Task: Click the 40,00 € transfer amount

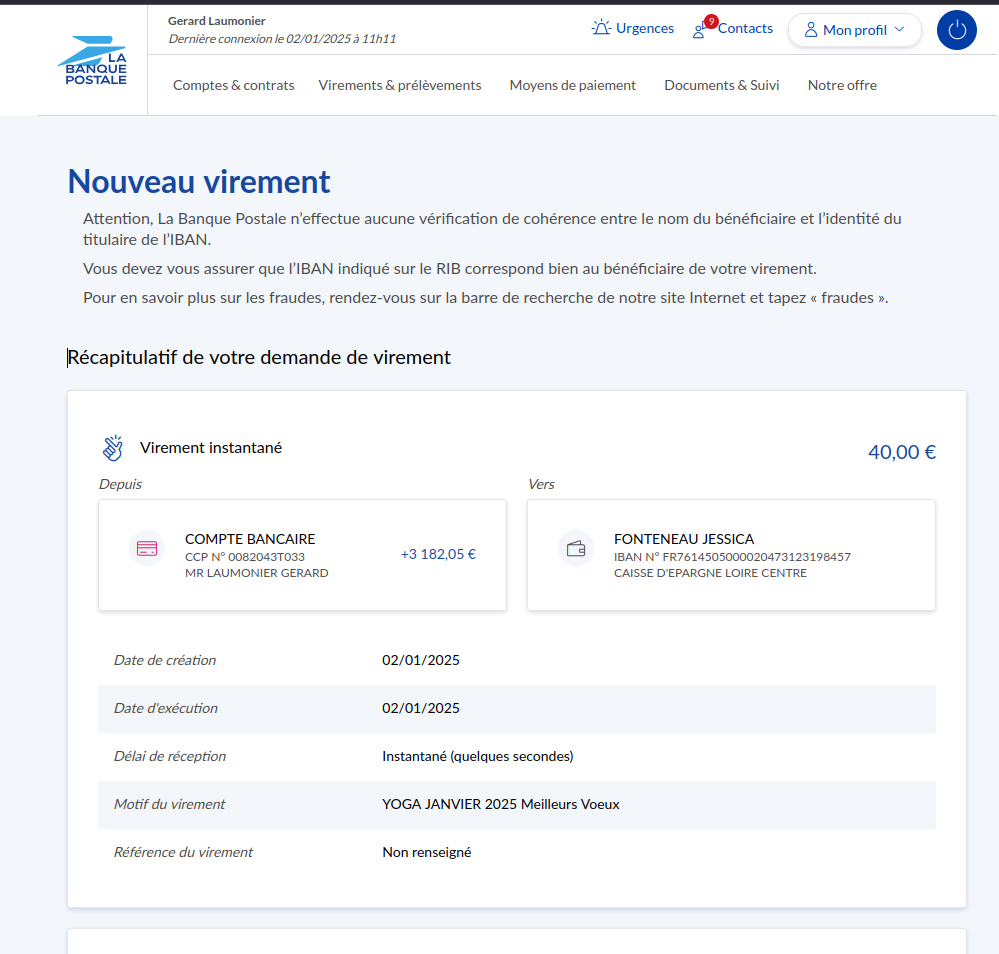Action: tap(901, 452)
